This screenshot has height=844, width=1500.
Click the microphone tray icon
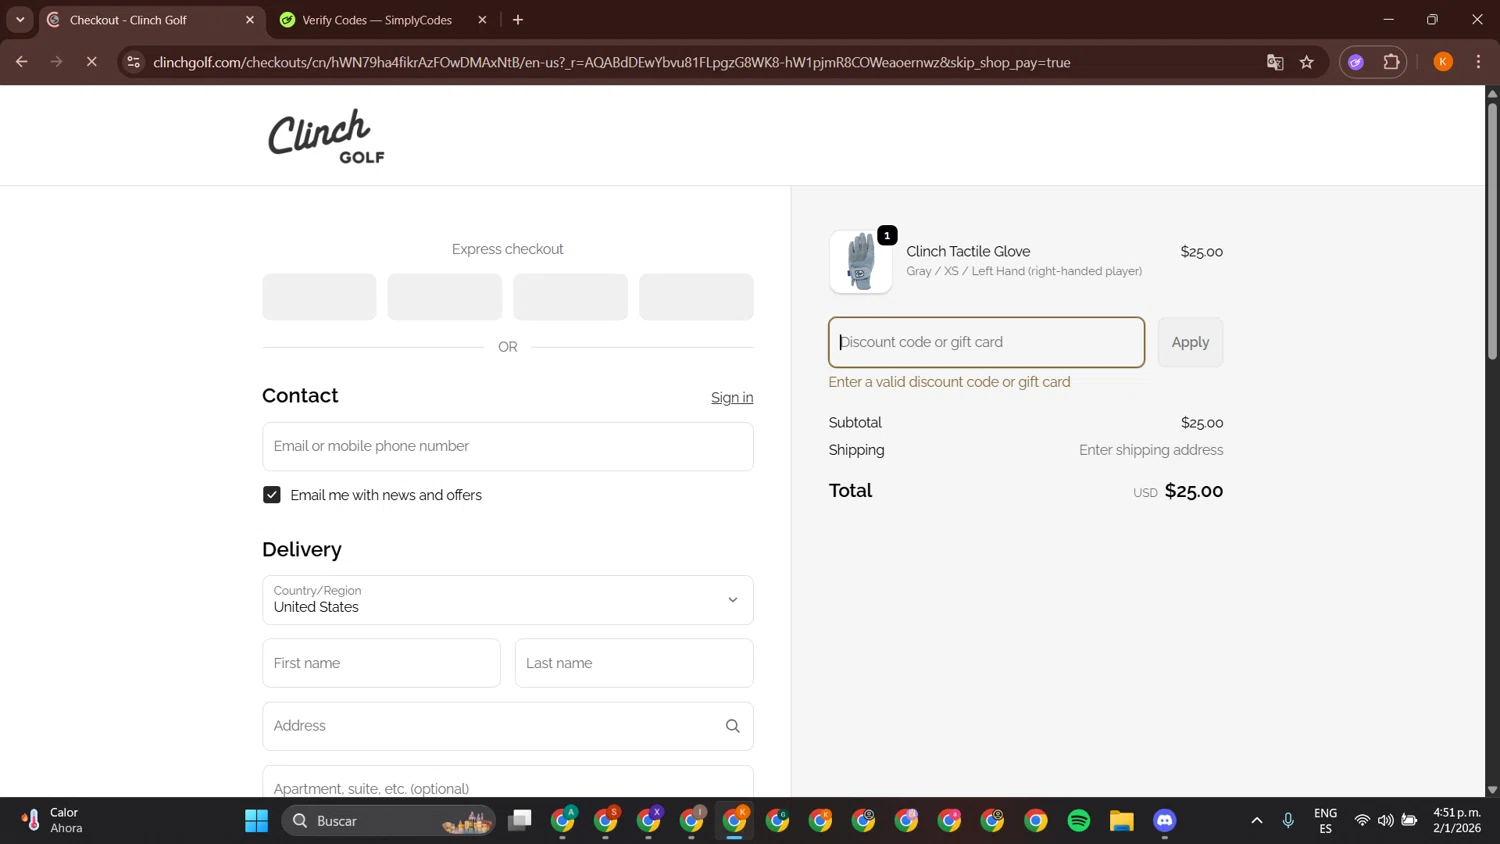[x=1288, y=821]
